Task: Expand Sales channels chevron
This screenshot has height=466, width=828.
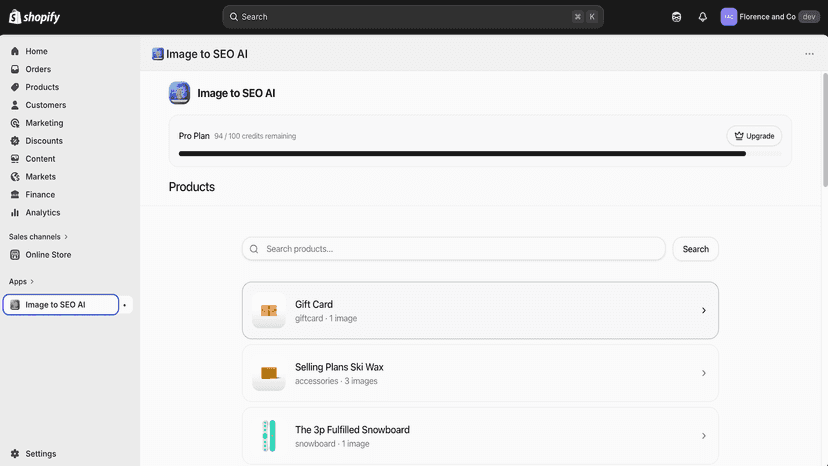Action: coord(66,237)
